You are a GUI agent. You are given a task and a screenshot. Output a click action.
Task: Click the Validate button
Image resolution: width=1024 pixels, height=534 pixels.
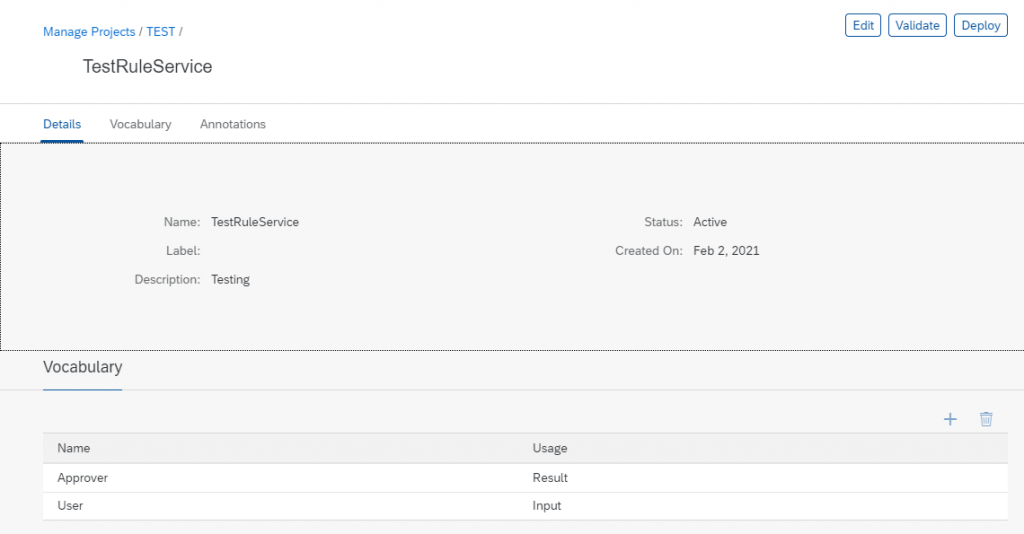[x=917, y=25]
